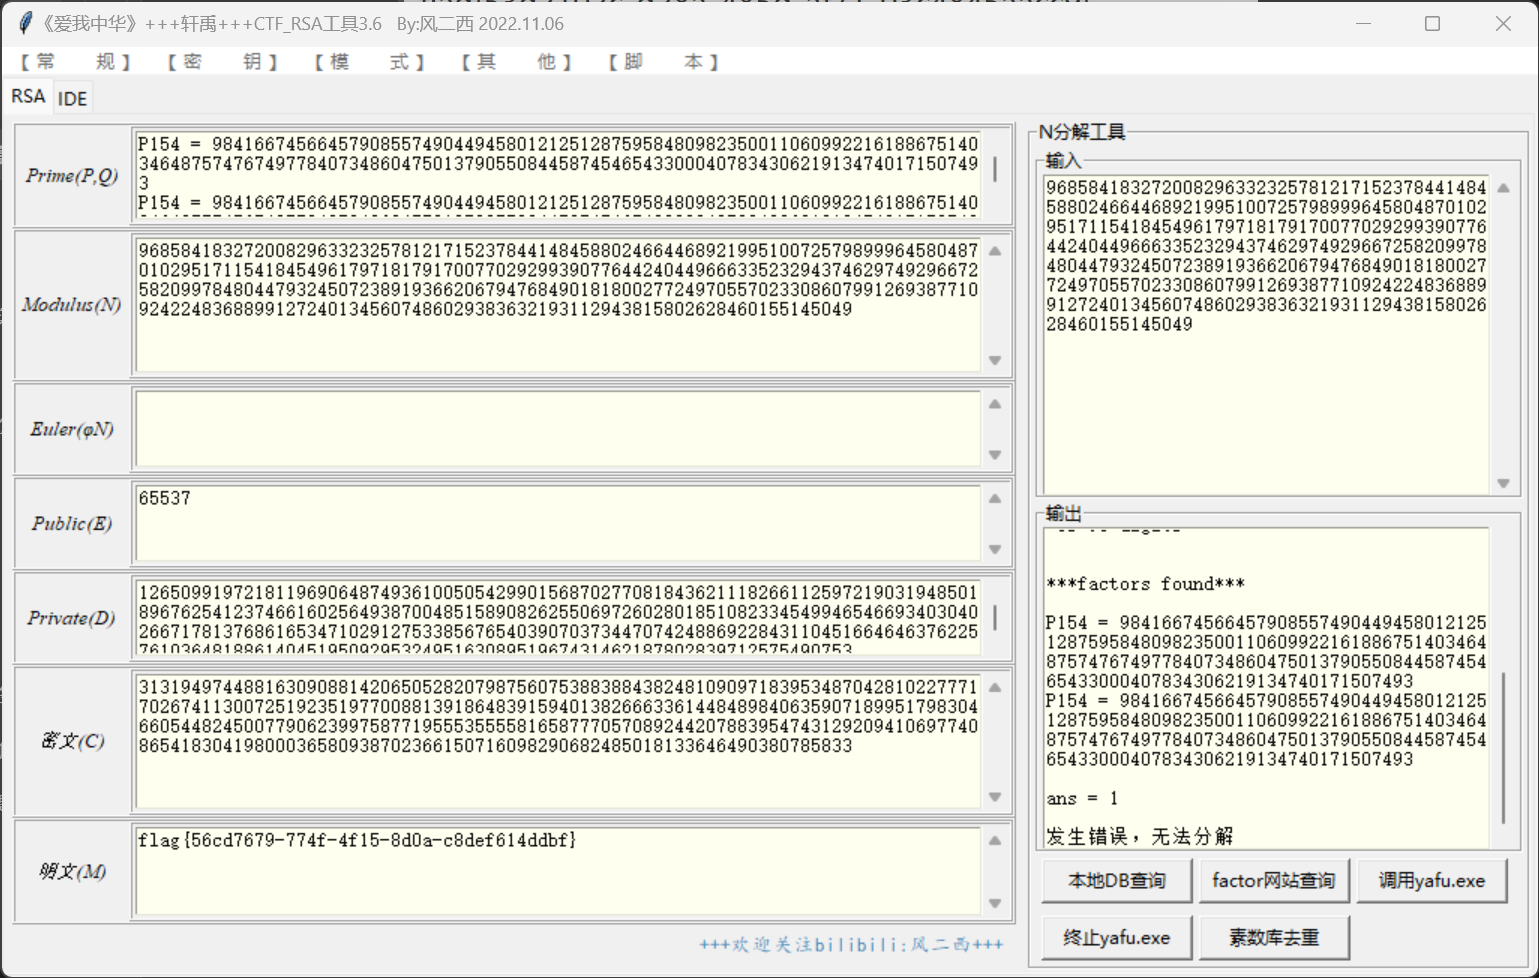Click the Private(D) scrollbar thumb
The height and width of the screenshot is (978, 1539).
(x=995, y=617)
